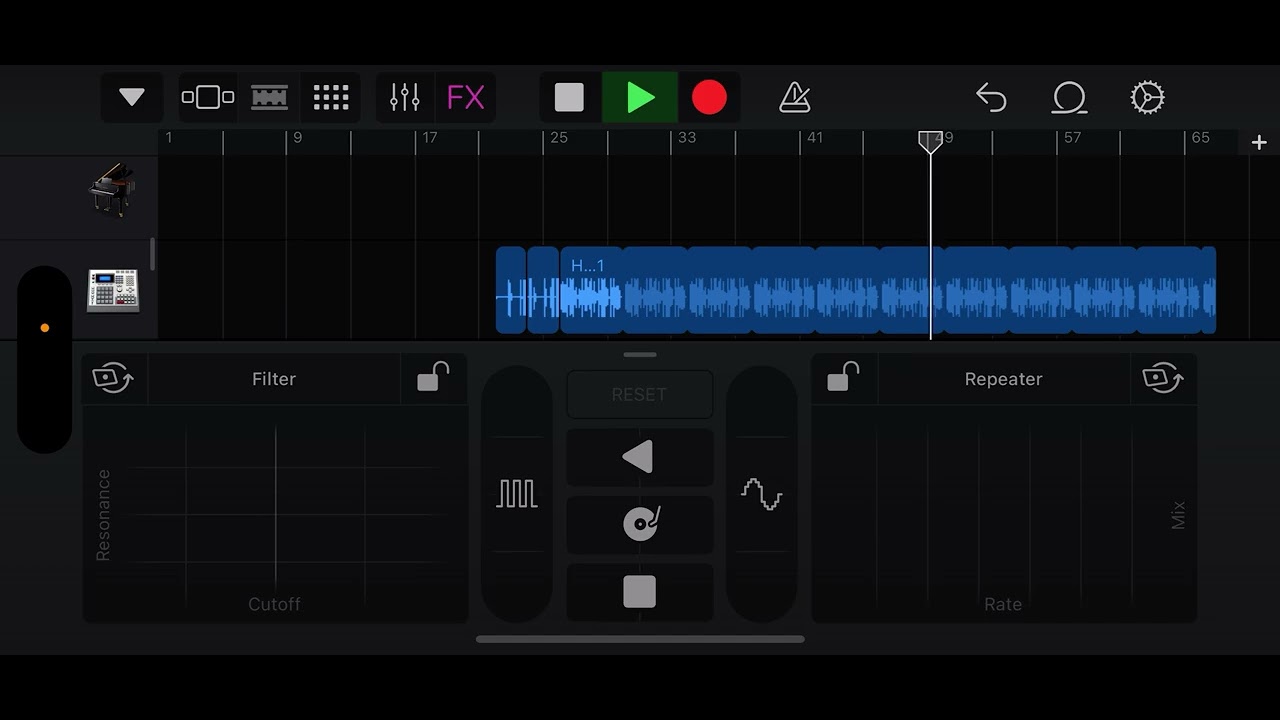Tap the gater square-wave effect strip

(x=517, y=494)
